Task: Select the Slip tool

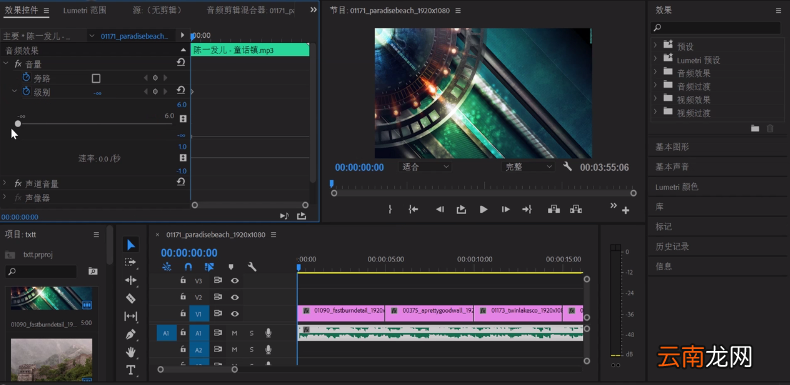Action: [x=130, y=316]
